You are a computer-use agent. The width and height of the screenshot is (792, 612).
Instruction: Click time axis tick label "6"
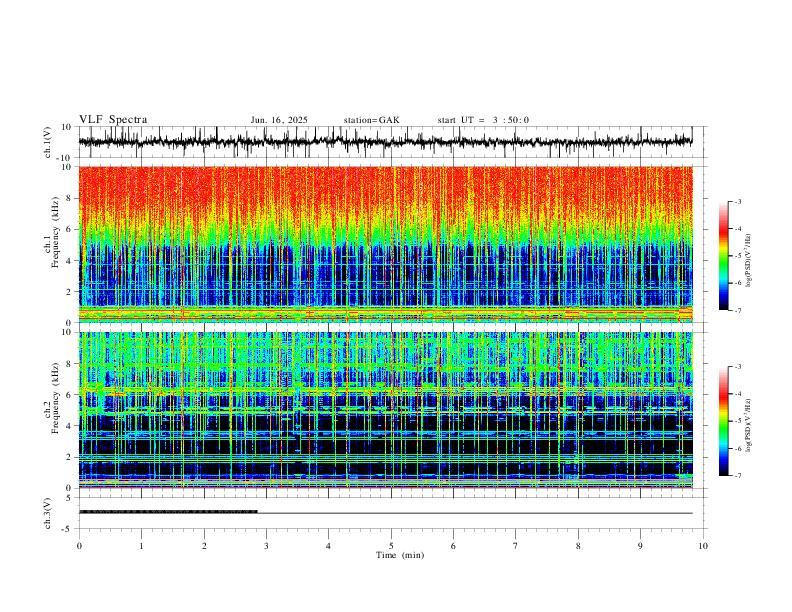pos(454,546)
